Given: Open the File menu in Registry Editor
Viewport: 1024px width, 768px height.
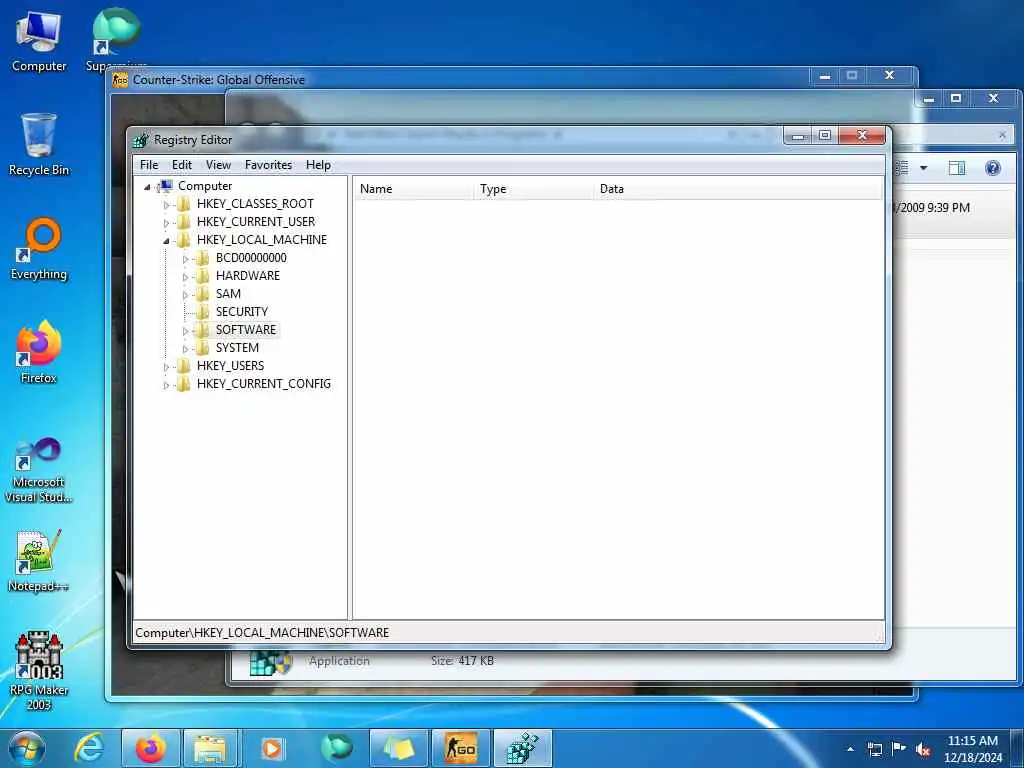Looking at the screenshot, I should [149, 165].
